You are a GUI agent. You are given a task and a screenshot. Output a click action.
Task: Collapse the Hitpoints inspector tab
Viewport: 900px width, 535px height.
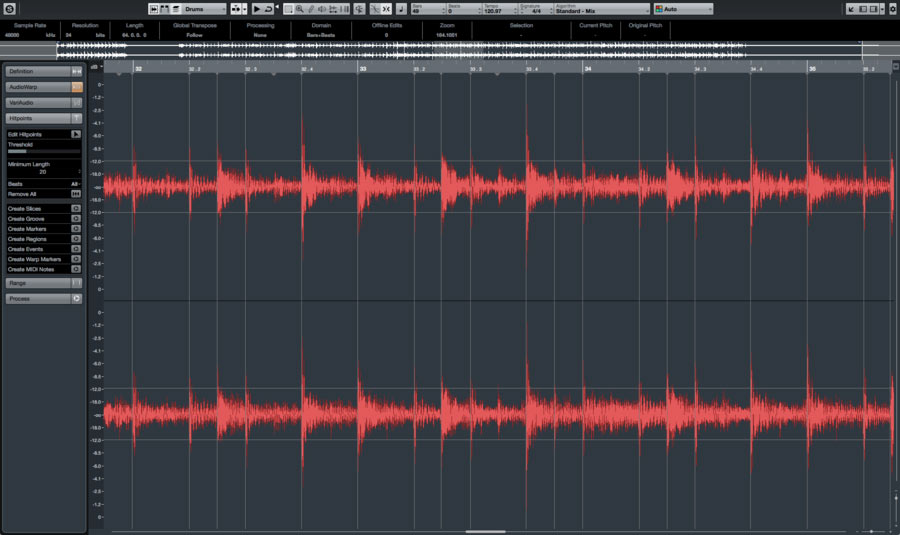pyautogui.click(x=38, y=118)
